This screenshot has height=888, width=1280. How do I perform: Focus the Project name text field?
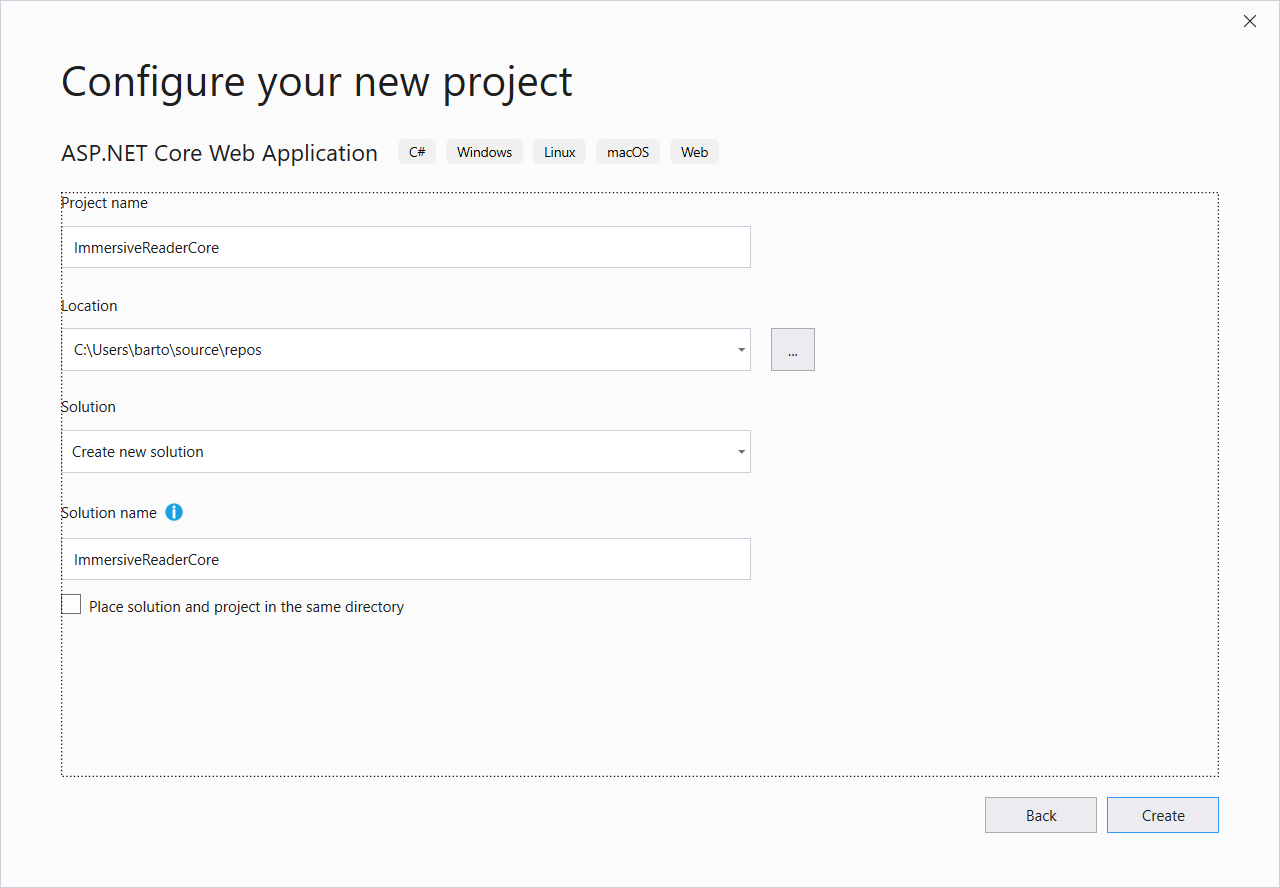(405, 247)
